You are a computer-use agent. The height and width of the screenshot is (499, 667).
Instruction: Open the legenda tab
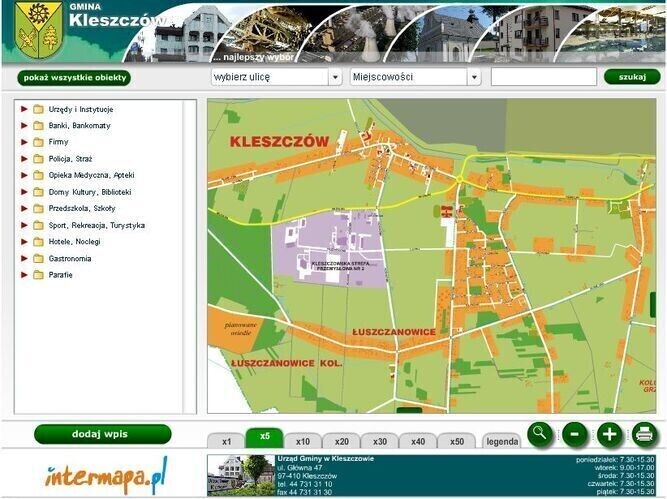click(x=502, y=441)
